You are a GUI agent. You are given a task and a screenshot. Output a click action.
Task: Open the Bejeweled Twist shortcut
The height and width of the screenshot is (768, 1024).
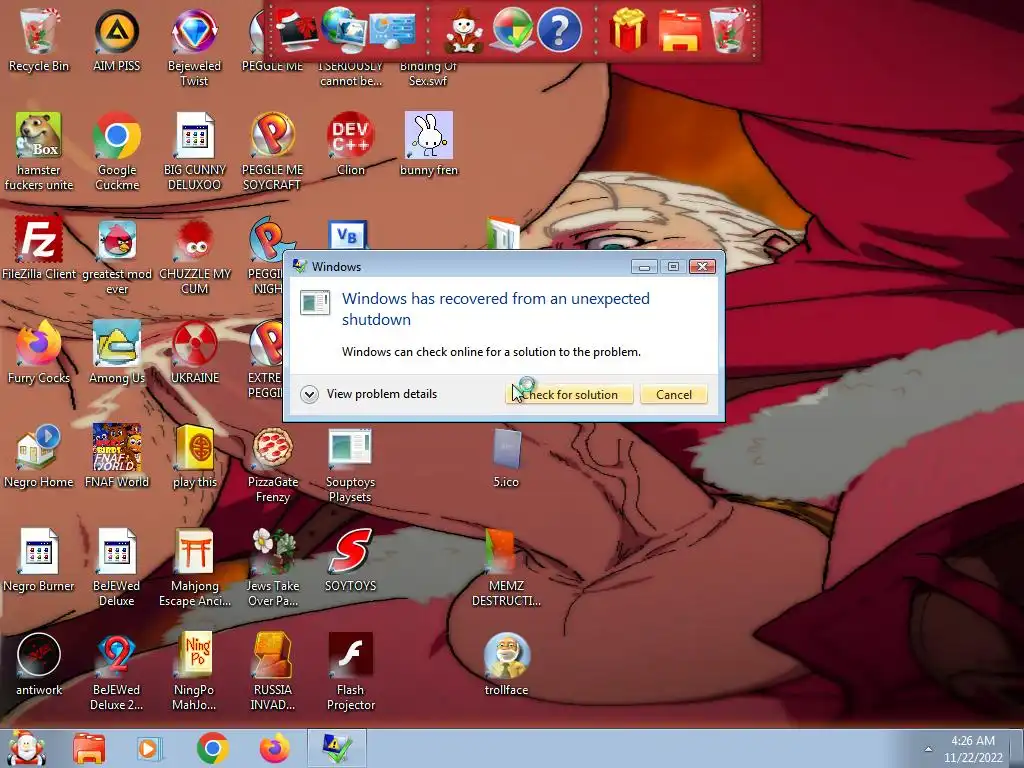click(x=194, y=48)
